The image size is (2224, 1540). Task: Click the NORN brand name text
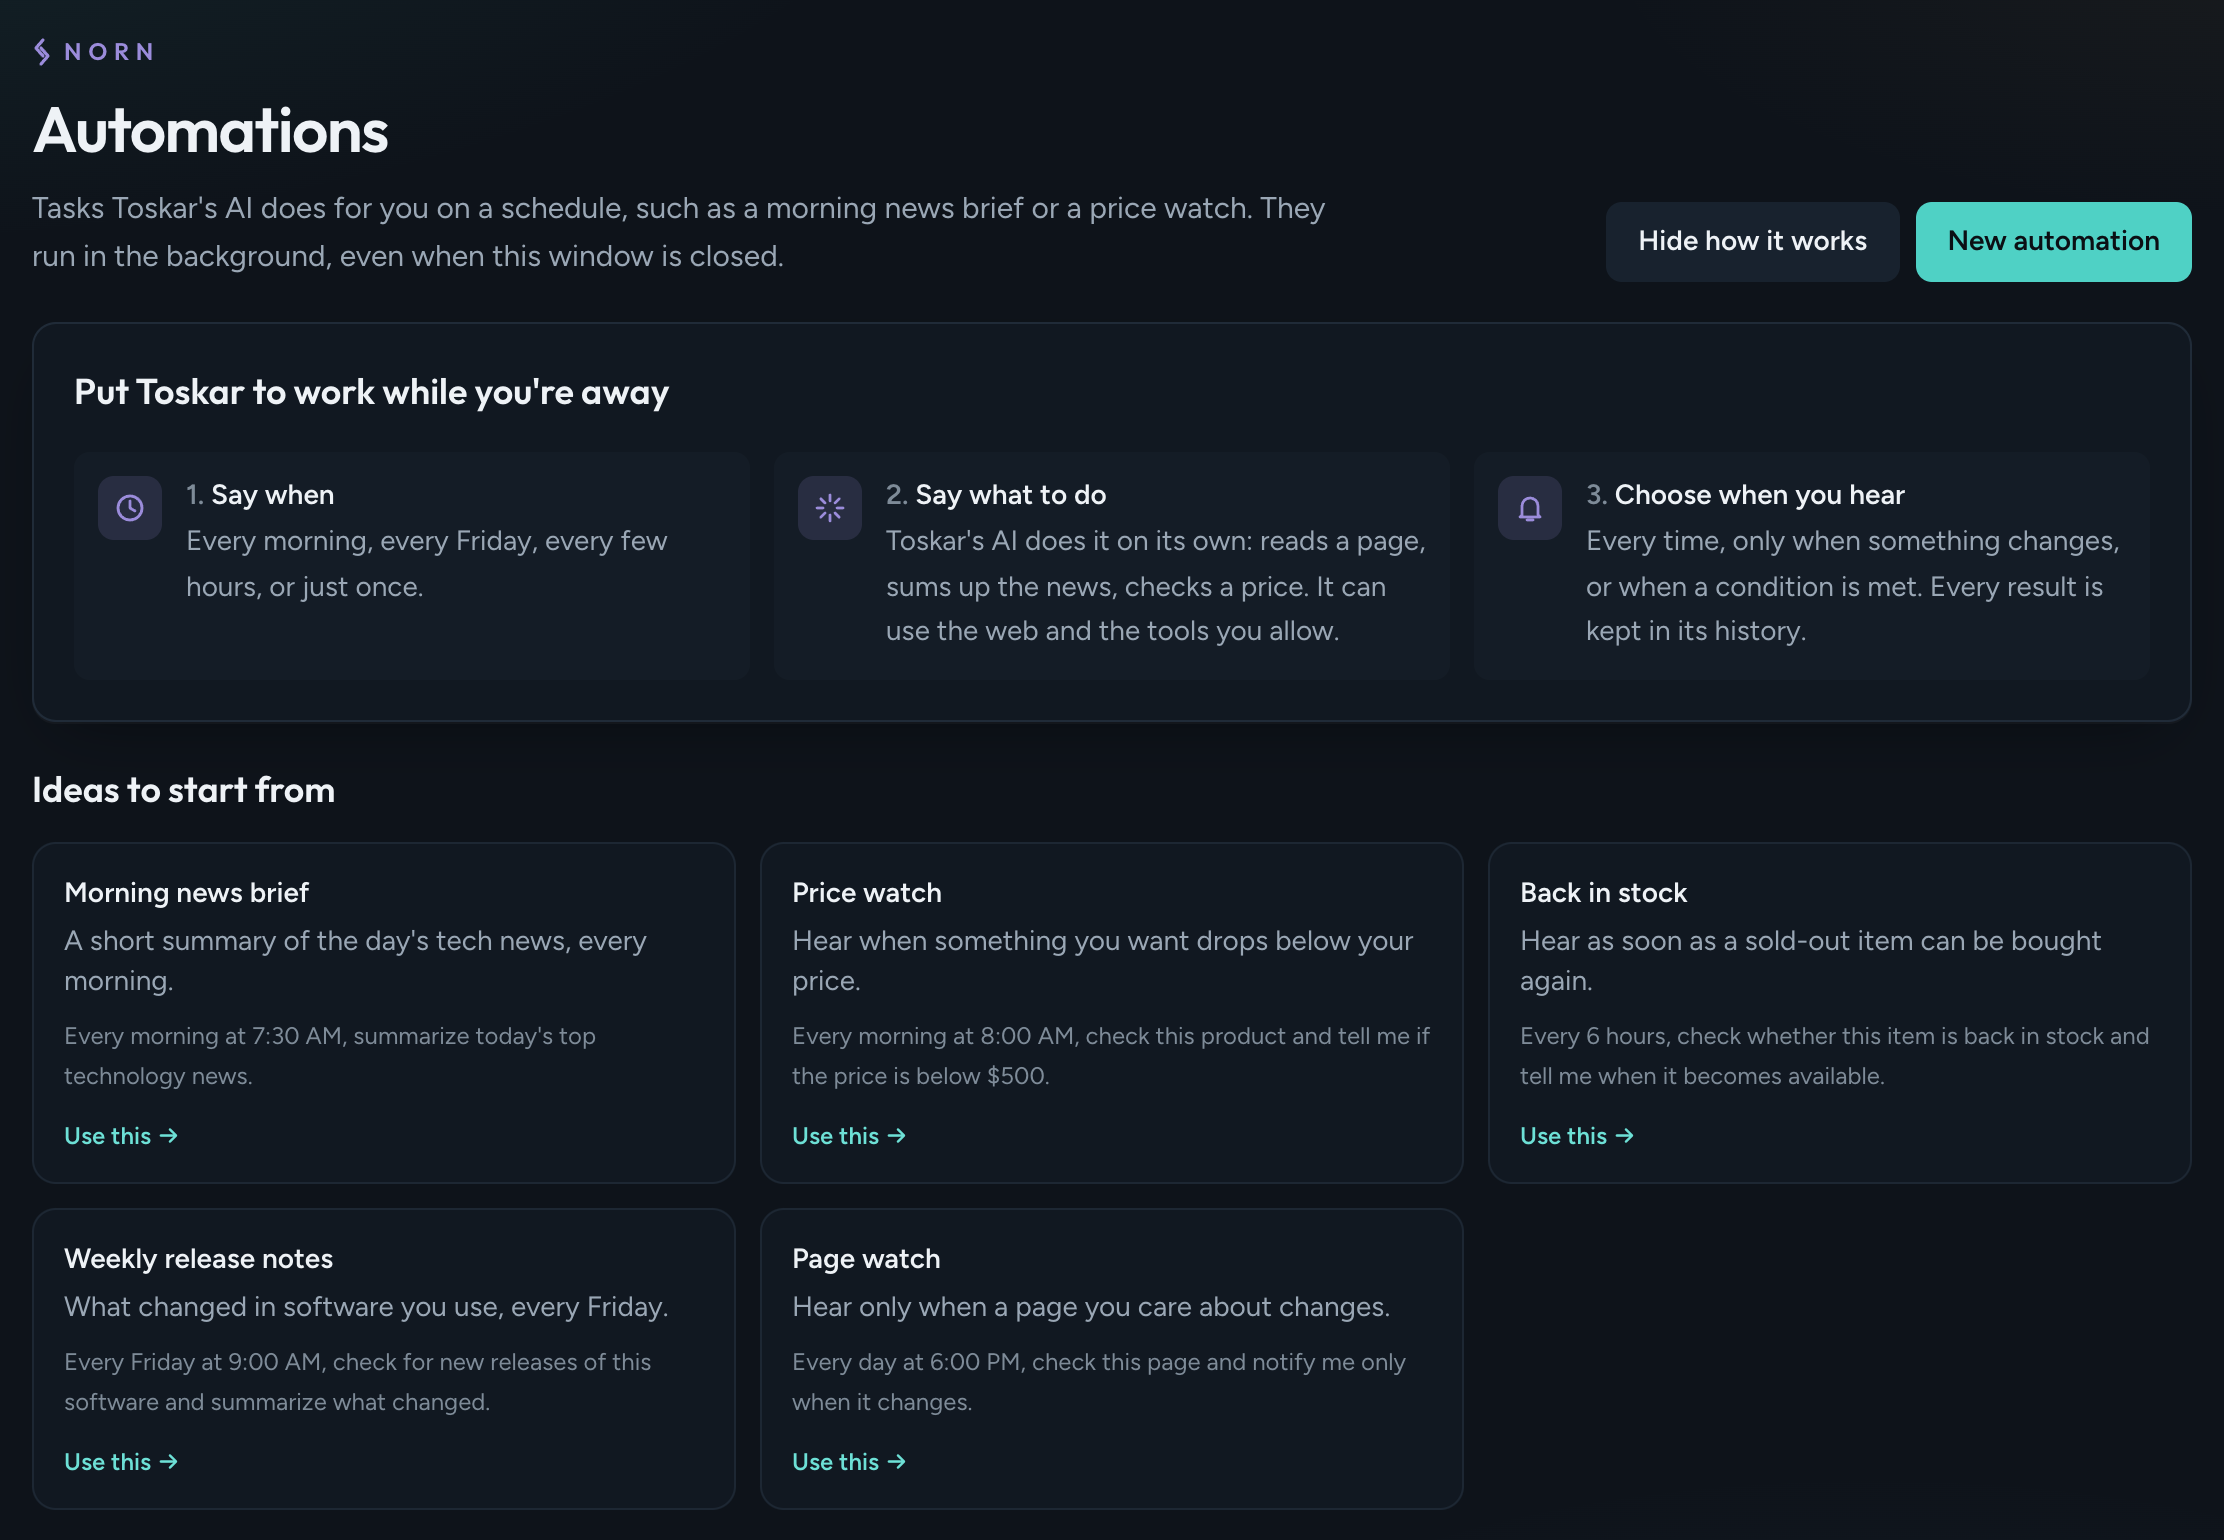pos(109,52)
